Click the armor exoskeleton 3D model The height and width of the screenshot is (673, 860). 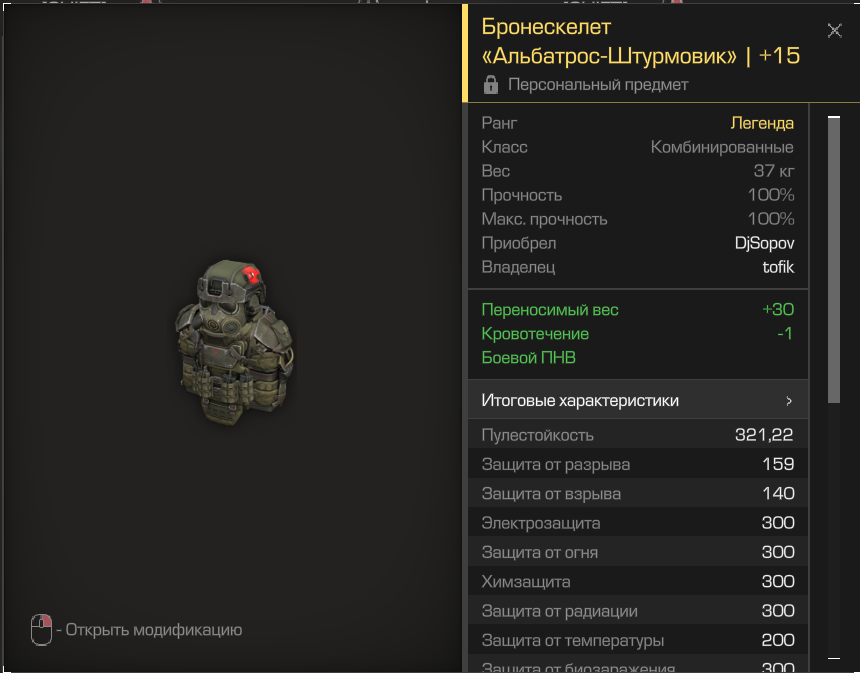tap(234, 342)
